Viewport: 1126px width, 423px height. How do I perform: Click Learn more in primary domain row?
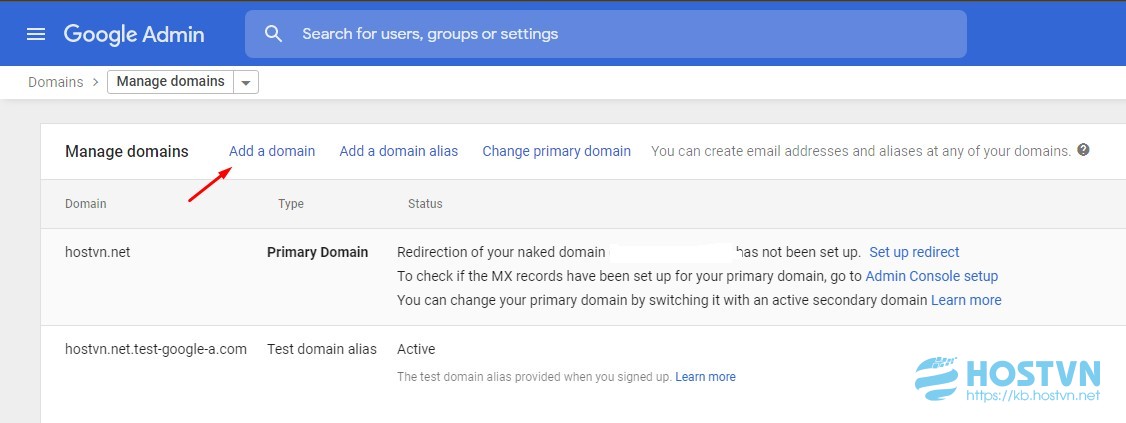966,300
